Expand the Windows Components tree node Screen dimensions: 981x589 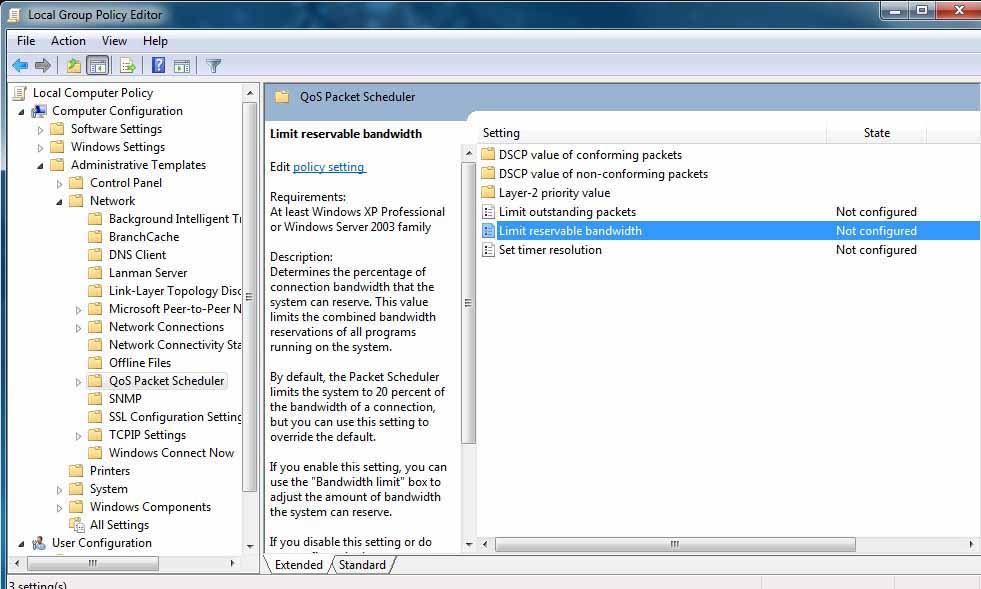(x=60, y=508)
